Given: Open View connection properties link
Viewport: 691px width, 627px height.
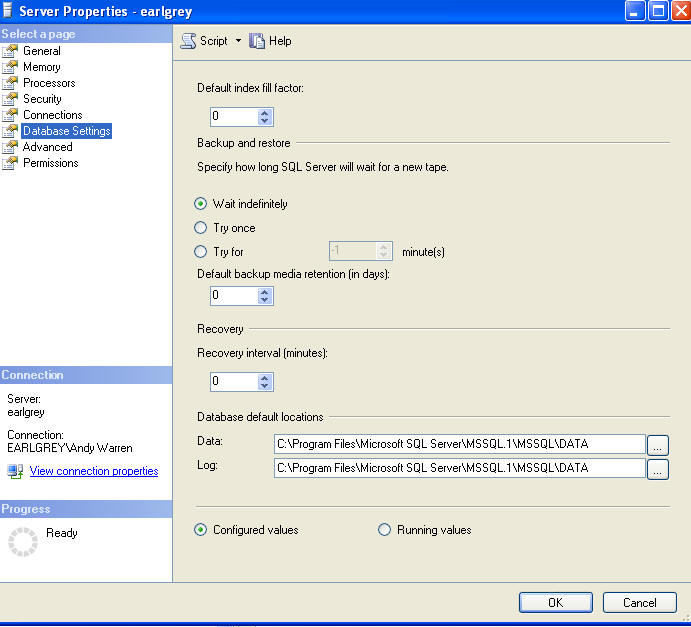Looking at the screenshot, I should point(93,471).
